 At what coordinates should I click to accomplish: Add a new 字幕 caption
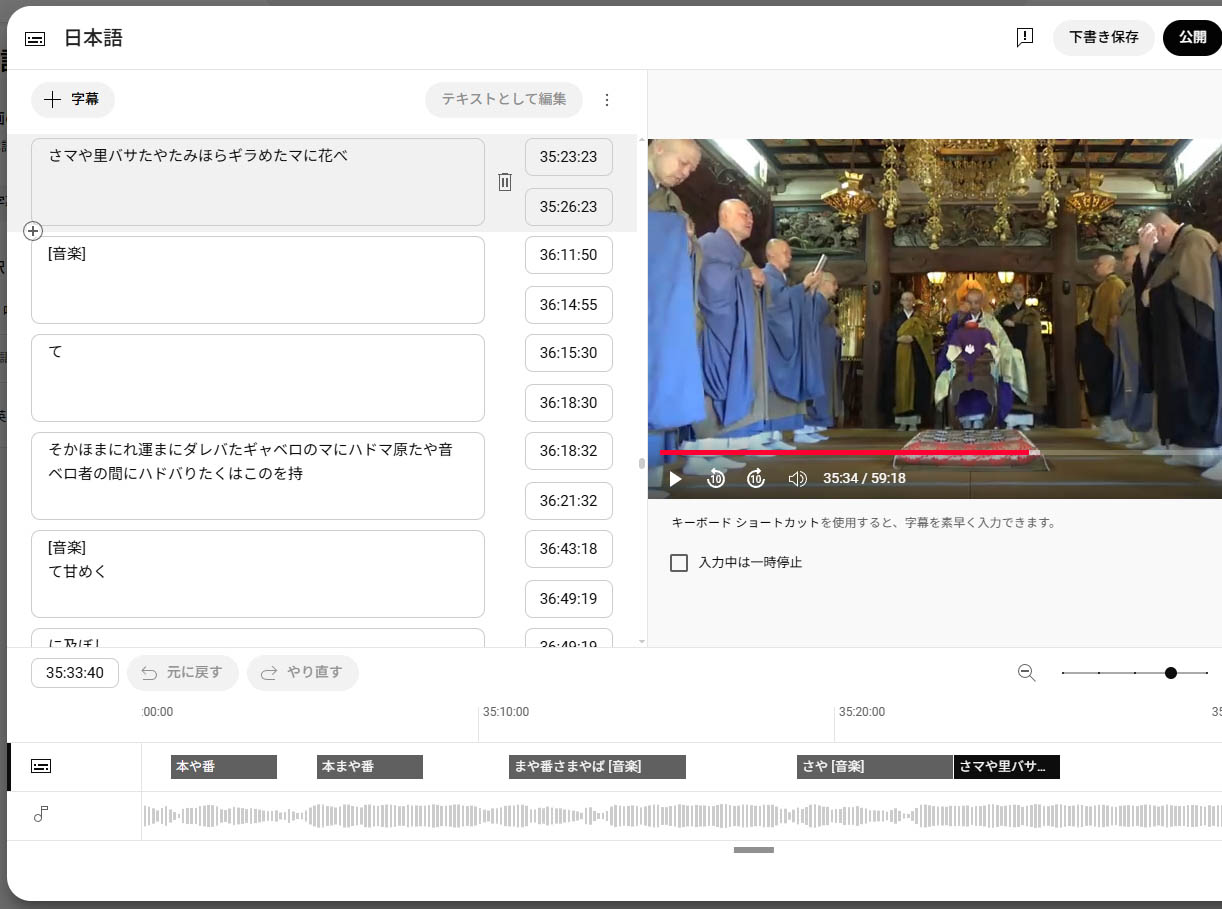tap(73, 99)
